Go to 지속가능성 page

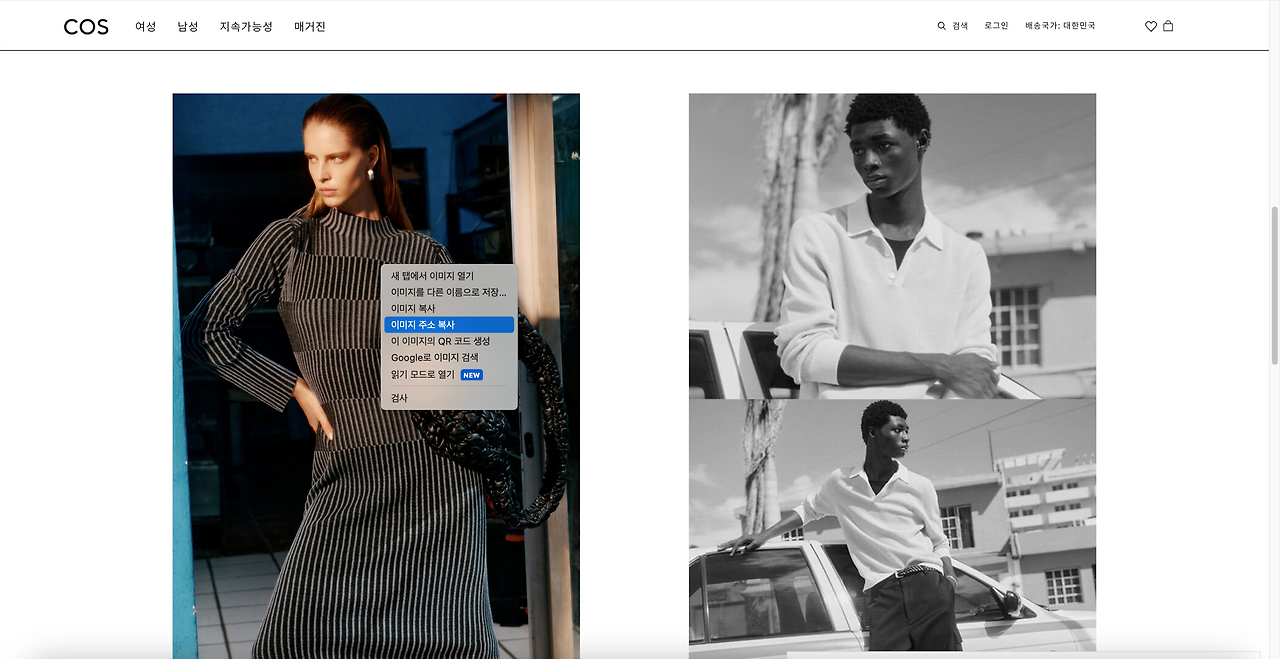(246, 27)
